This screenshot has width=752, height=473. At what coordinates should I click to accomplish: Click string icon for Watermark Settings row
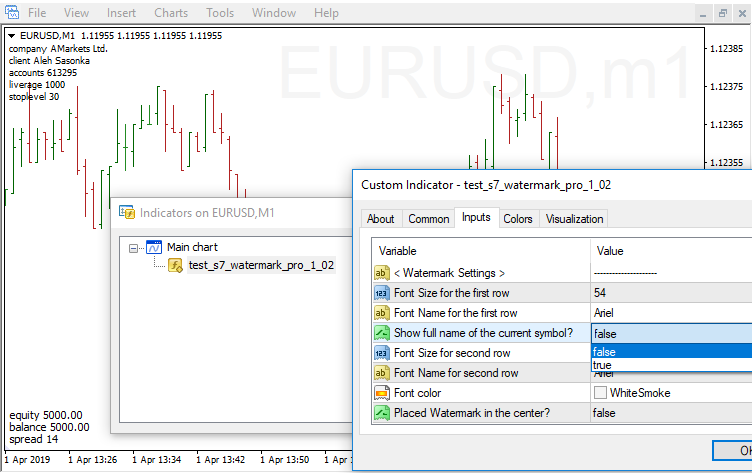pos(382,273)
